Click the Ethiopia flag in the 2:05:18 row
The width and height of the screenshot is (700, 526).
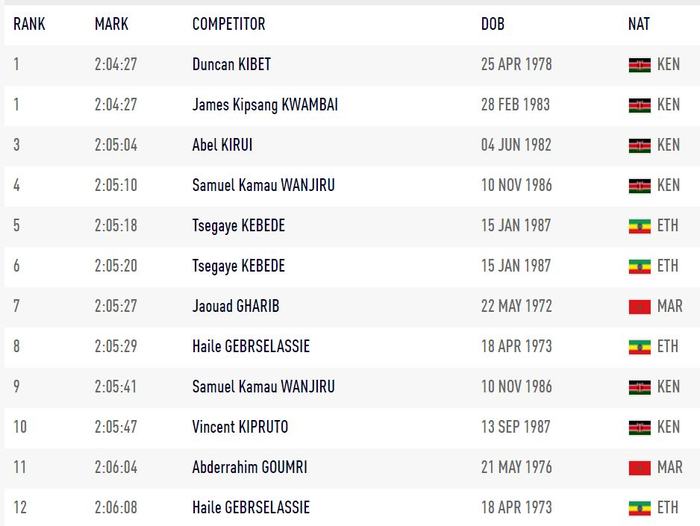[x=639, y=226]
